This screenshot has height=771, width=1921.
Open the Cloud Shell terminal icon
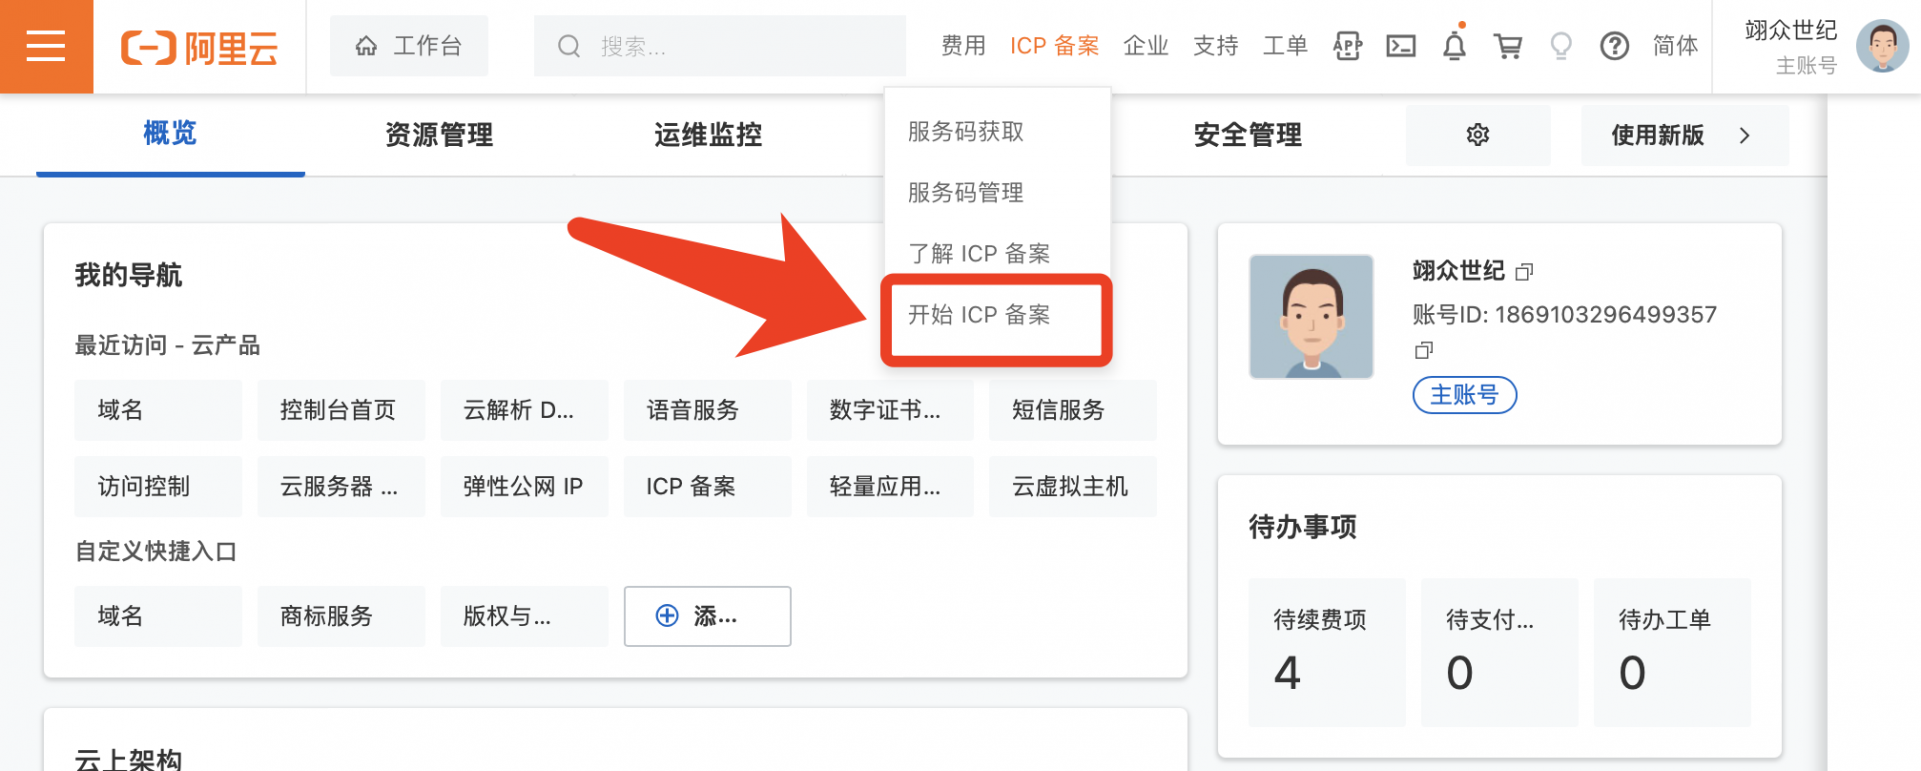coord(1401,46)
